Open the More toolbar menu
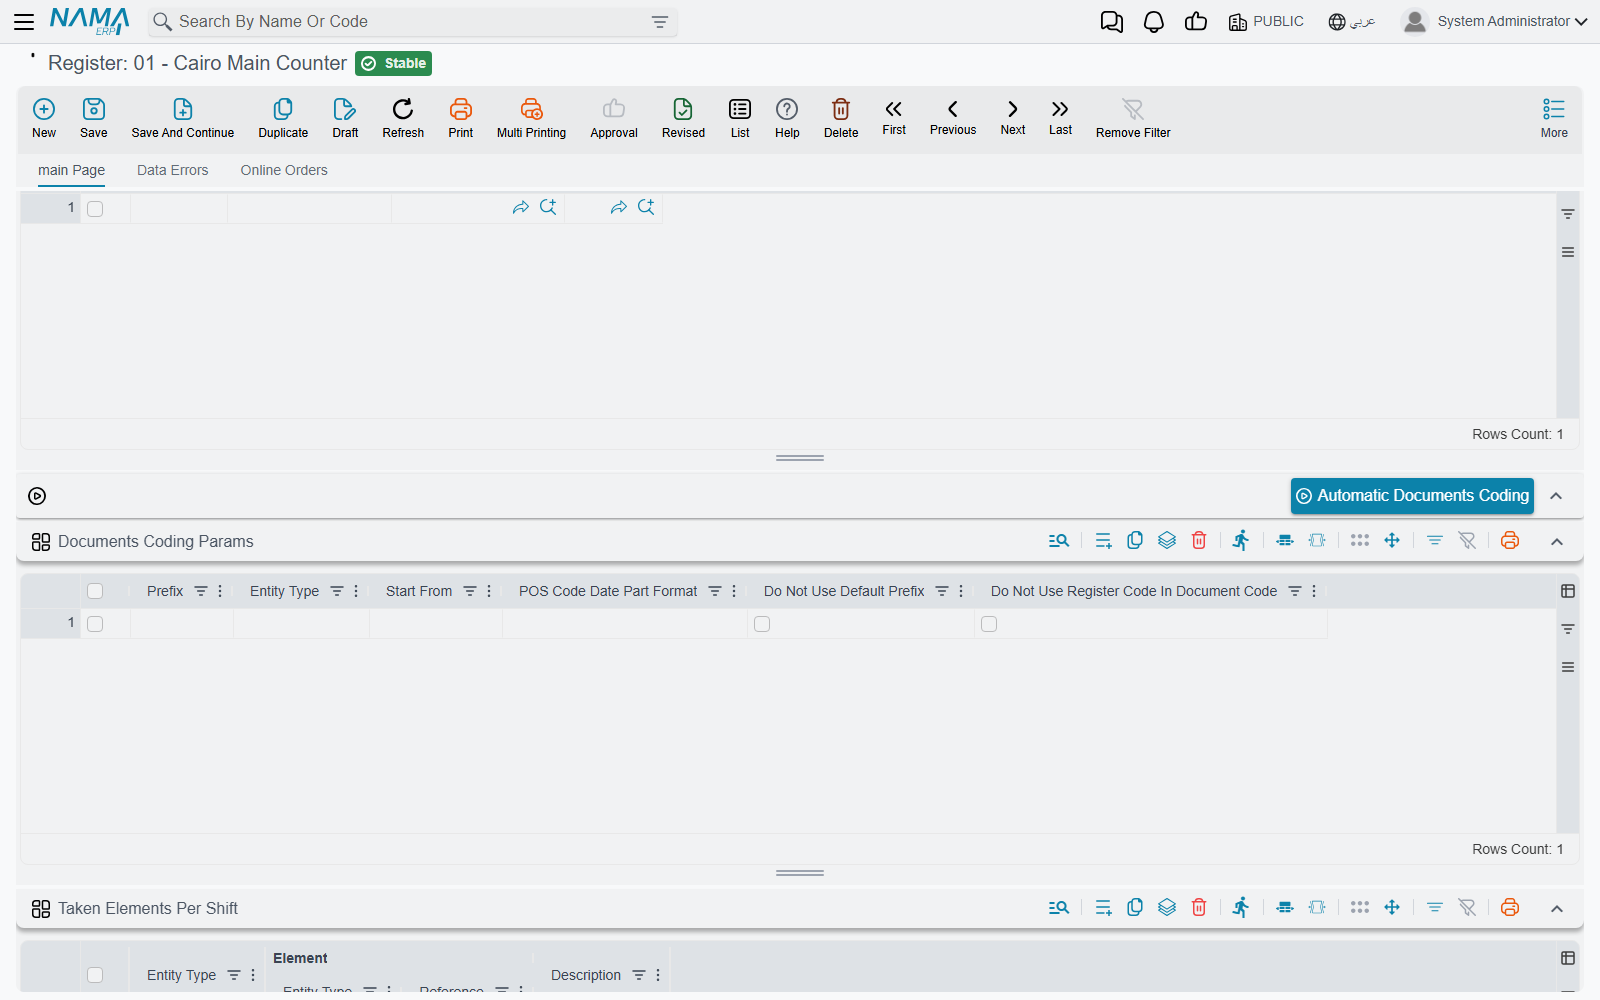The height and width of the screenshot is (1000, 1600). point(1554,118)
